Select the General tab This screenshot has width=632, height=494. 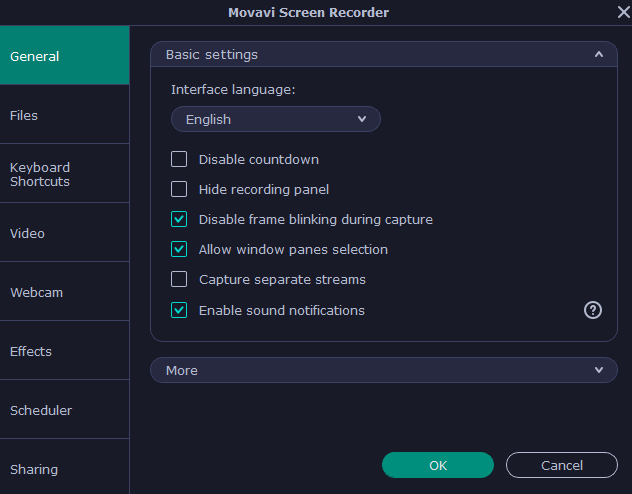[64, 56]
